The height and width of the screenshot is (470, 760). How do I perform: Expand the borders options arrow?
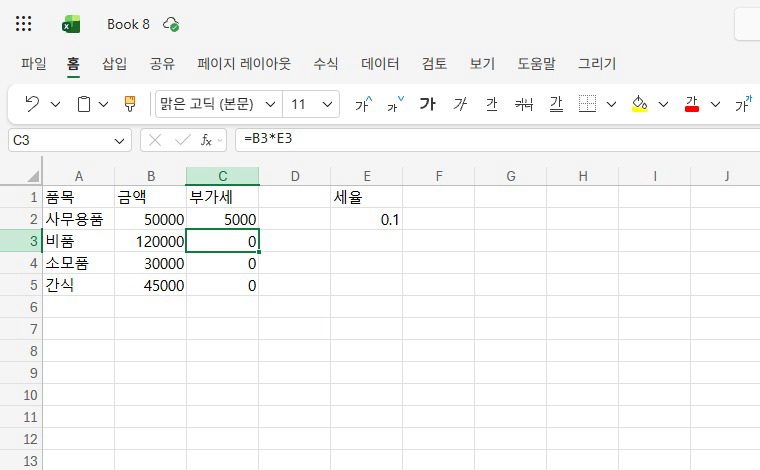[612, 104]
